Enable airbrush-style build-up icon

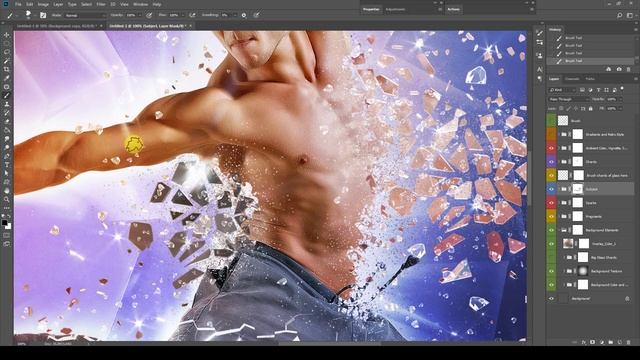(x=192, y=15)
